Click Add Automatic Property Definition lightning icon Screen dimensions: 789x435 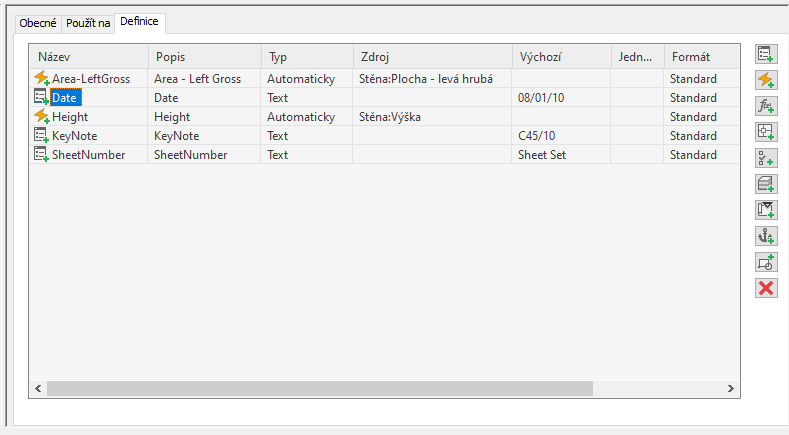pos(766,80)
